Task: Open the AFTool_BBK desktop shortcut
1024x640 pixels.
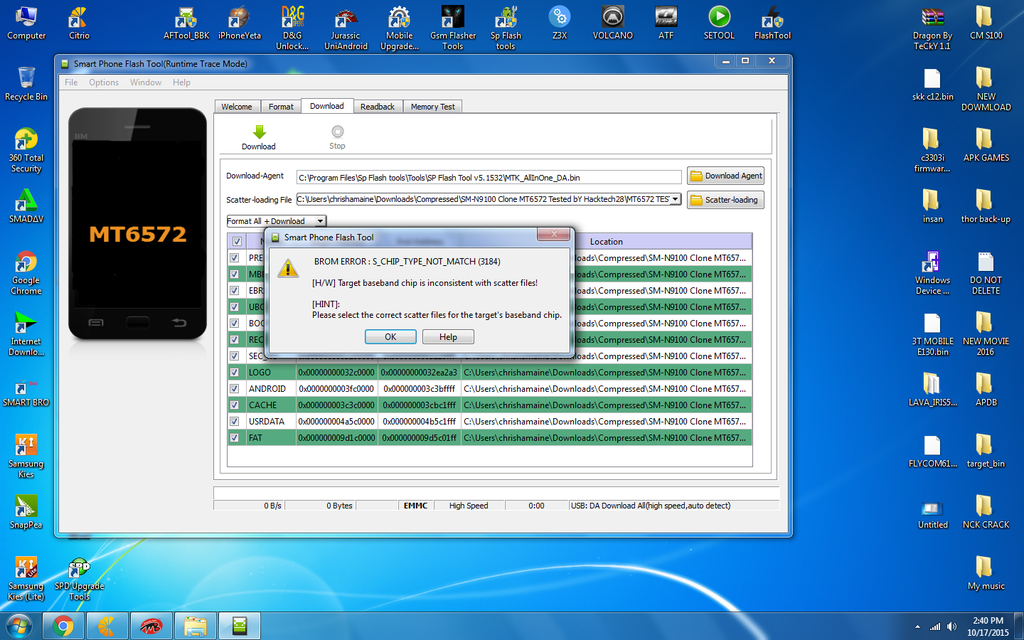Action: point(186,24)
